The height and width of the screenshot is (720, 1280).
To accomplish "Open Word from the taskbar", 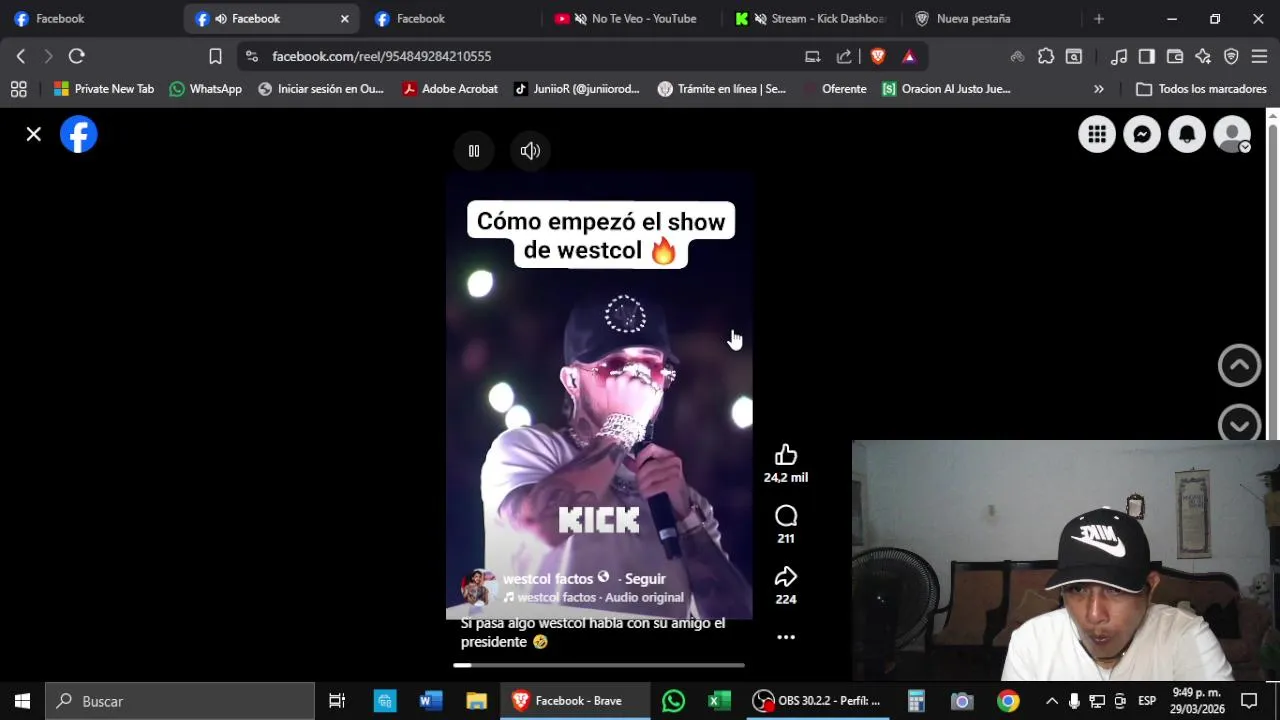I will point(430,701).
